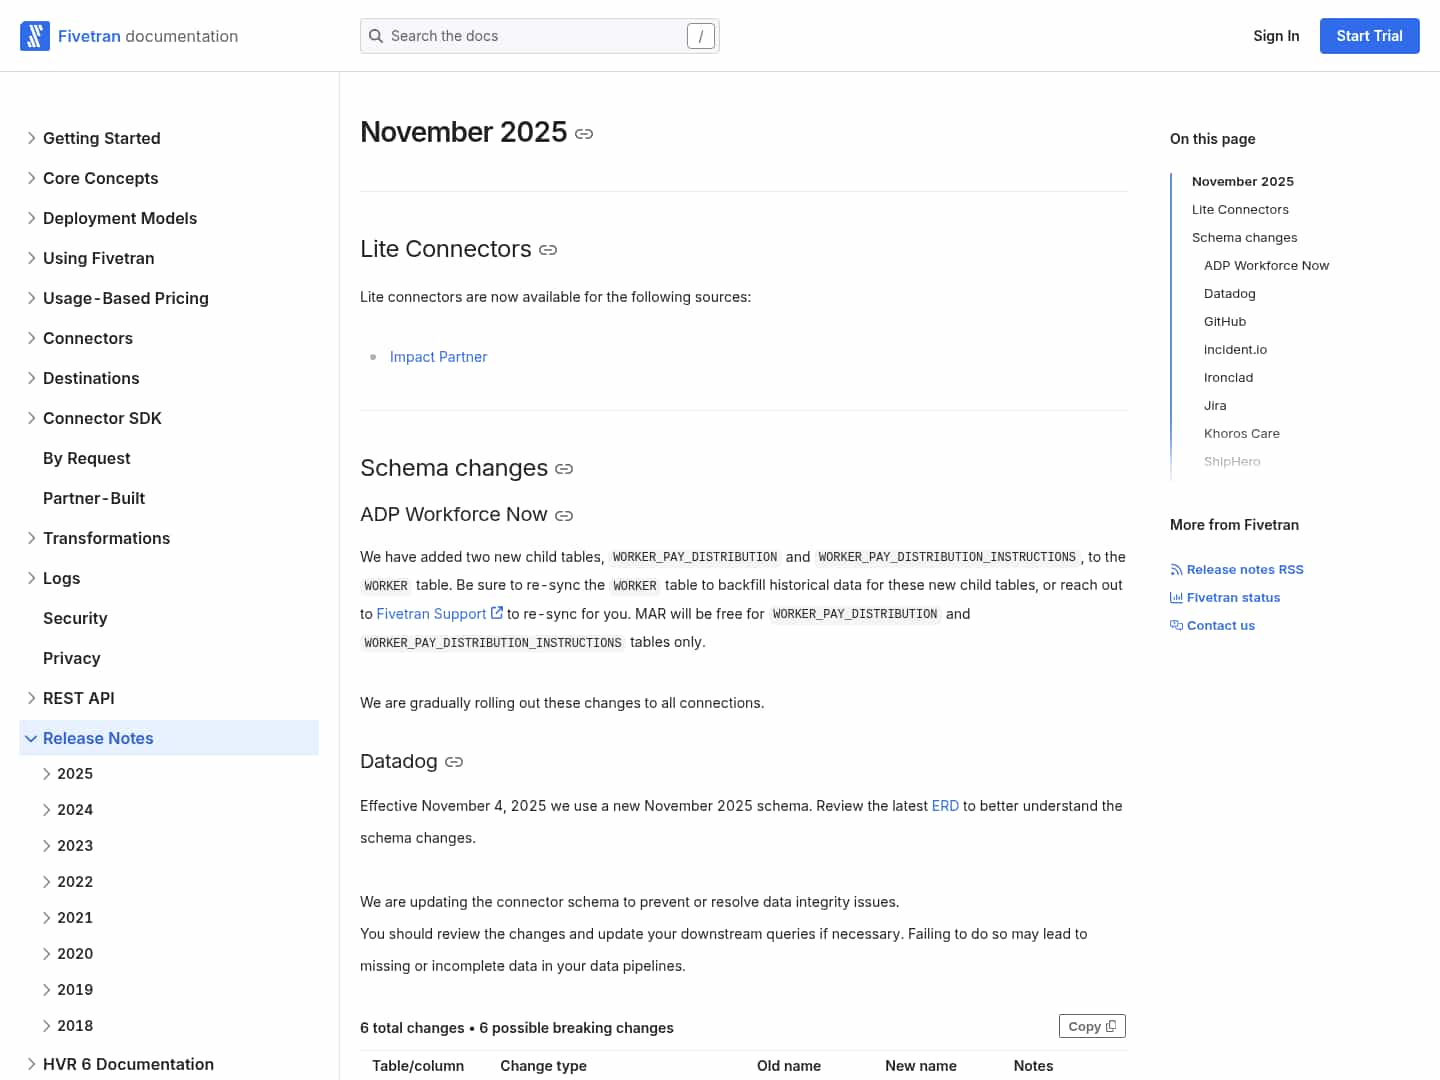The height and width of the screenshot is (1080, 1440).
Task: Click anchor icon beside Schema changes heading
Action: coord(564,469)
